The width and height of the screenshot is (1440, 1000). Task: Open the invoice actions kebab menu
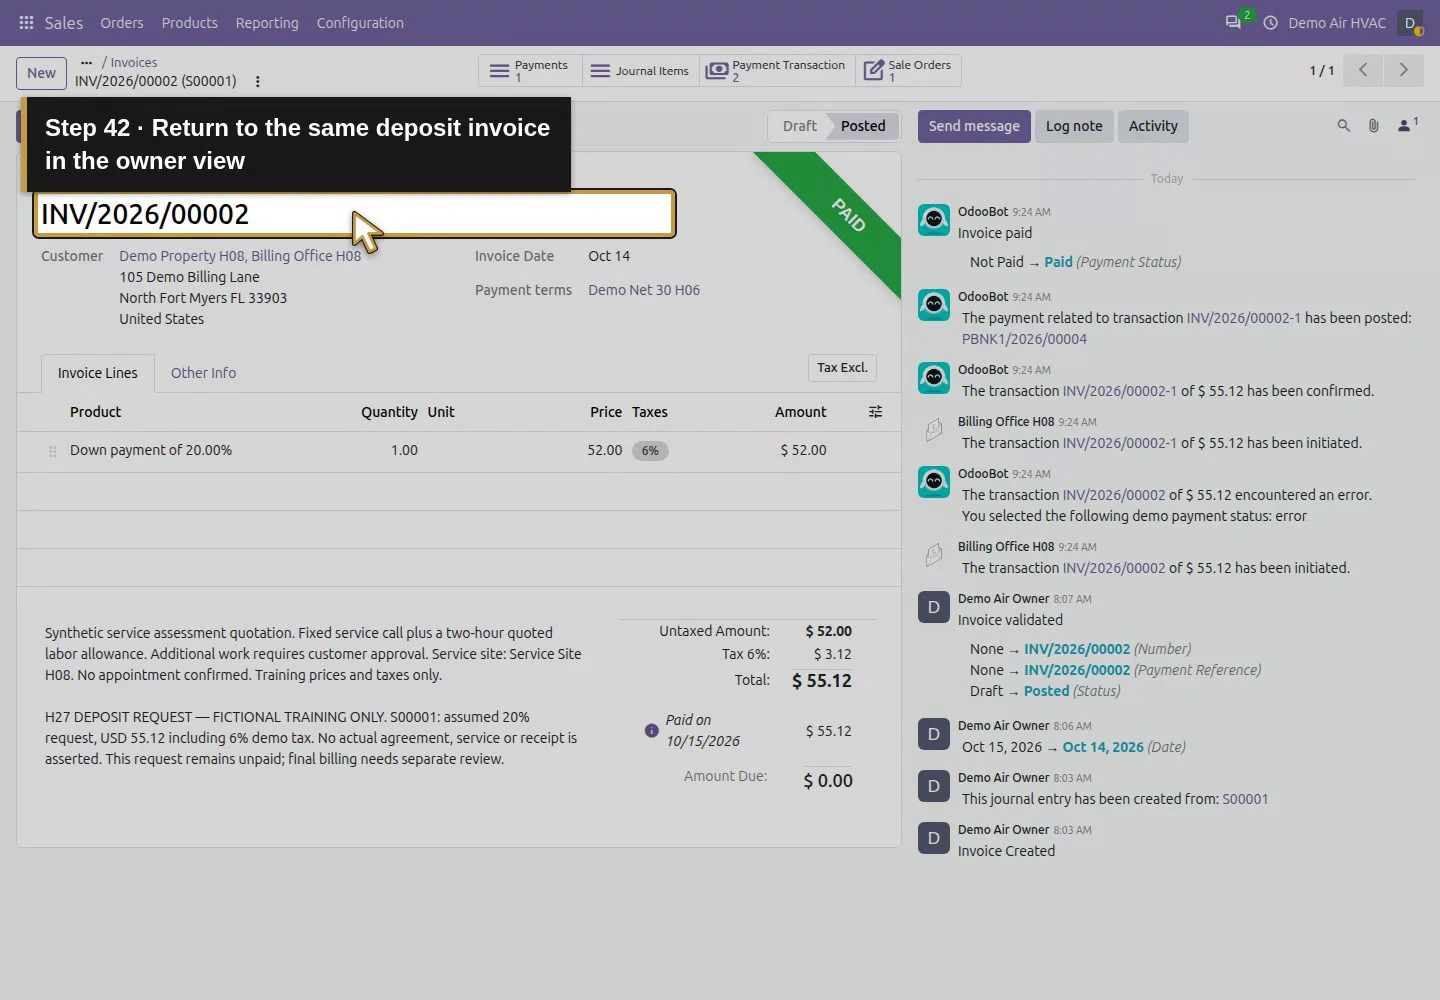point(257,81)
